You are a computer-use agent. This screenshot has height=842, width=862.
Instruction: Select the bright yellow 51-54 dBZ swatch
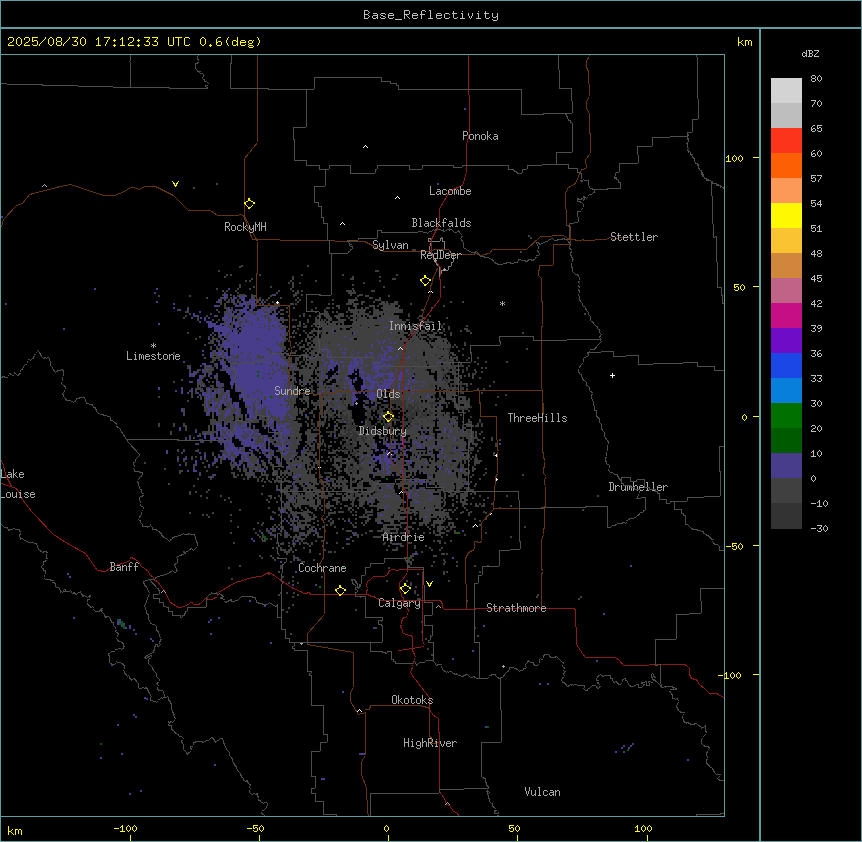tap(786, 215)
